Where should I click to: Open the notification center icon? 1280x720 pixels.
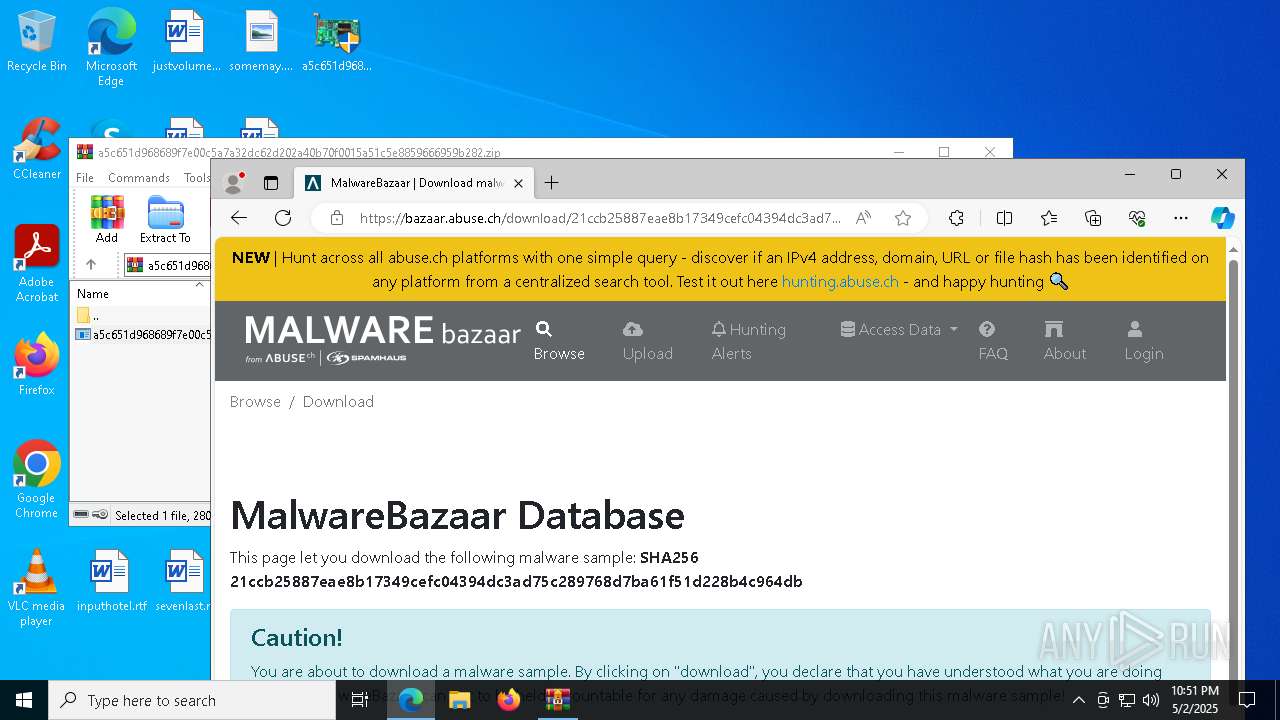(1247, 700)
